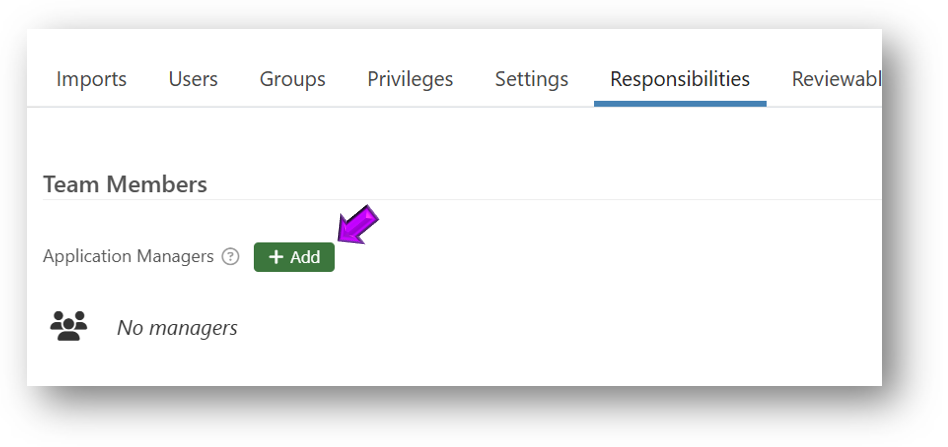Click the people group icon
948x447 pixels.
pos(69,326)
